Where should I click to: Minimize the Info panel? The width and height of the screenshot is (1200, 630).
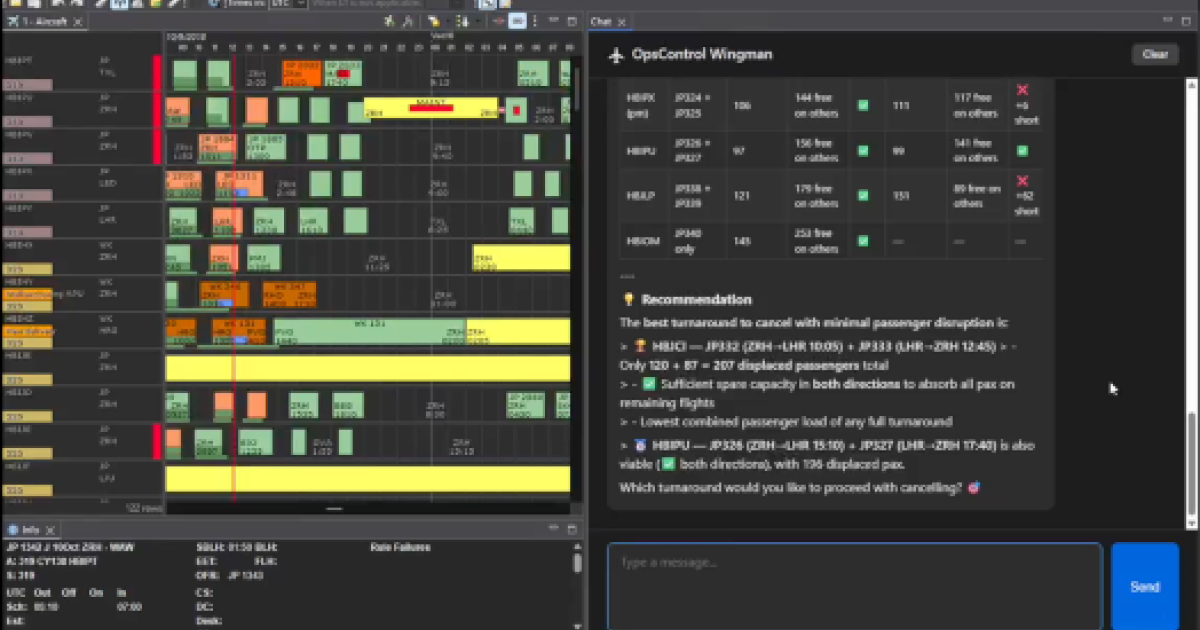553,528
